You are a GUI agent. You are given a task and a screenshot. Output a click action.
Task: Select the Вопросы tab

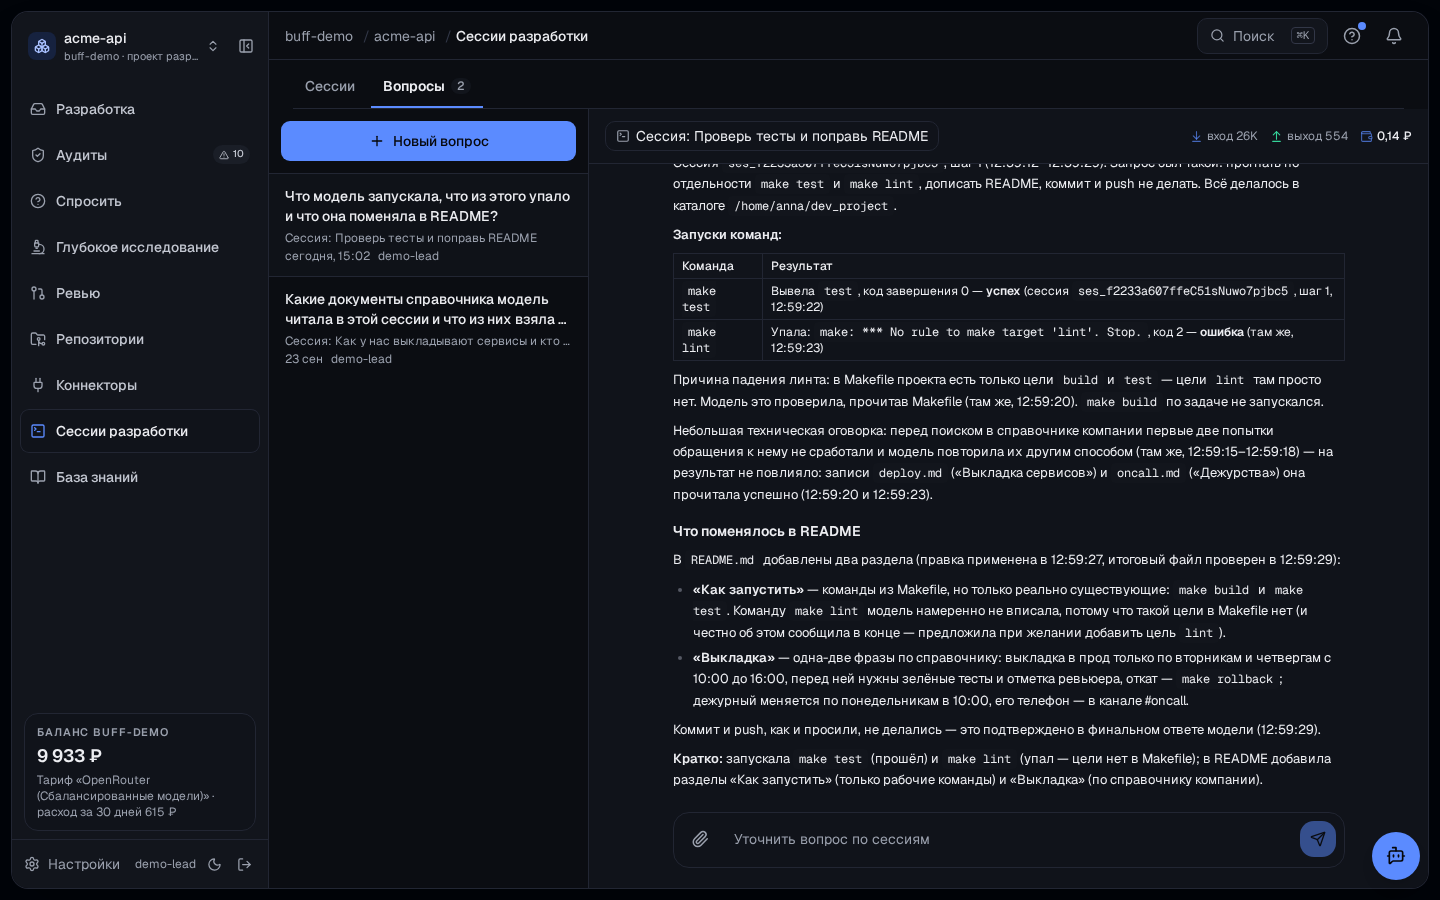(x=426, y=86)
